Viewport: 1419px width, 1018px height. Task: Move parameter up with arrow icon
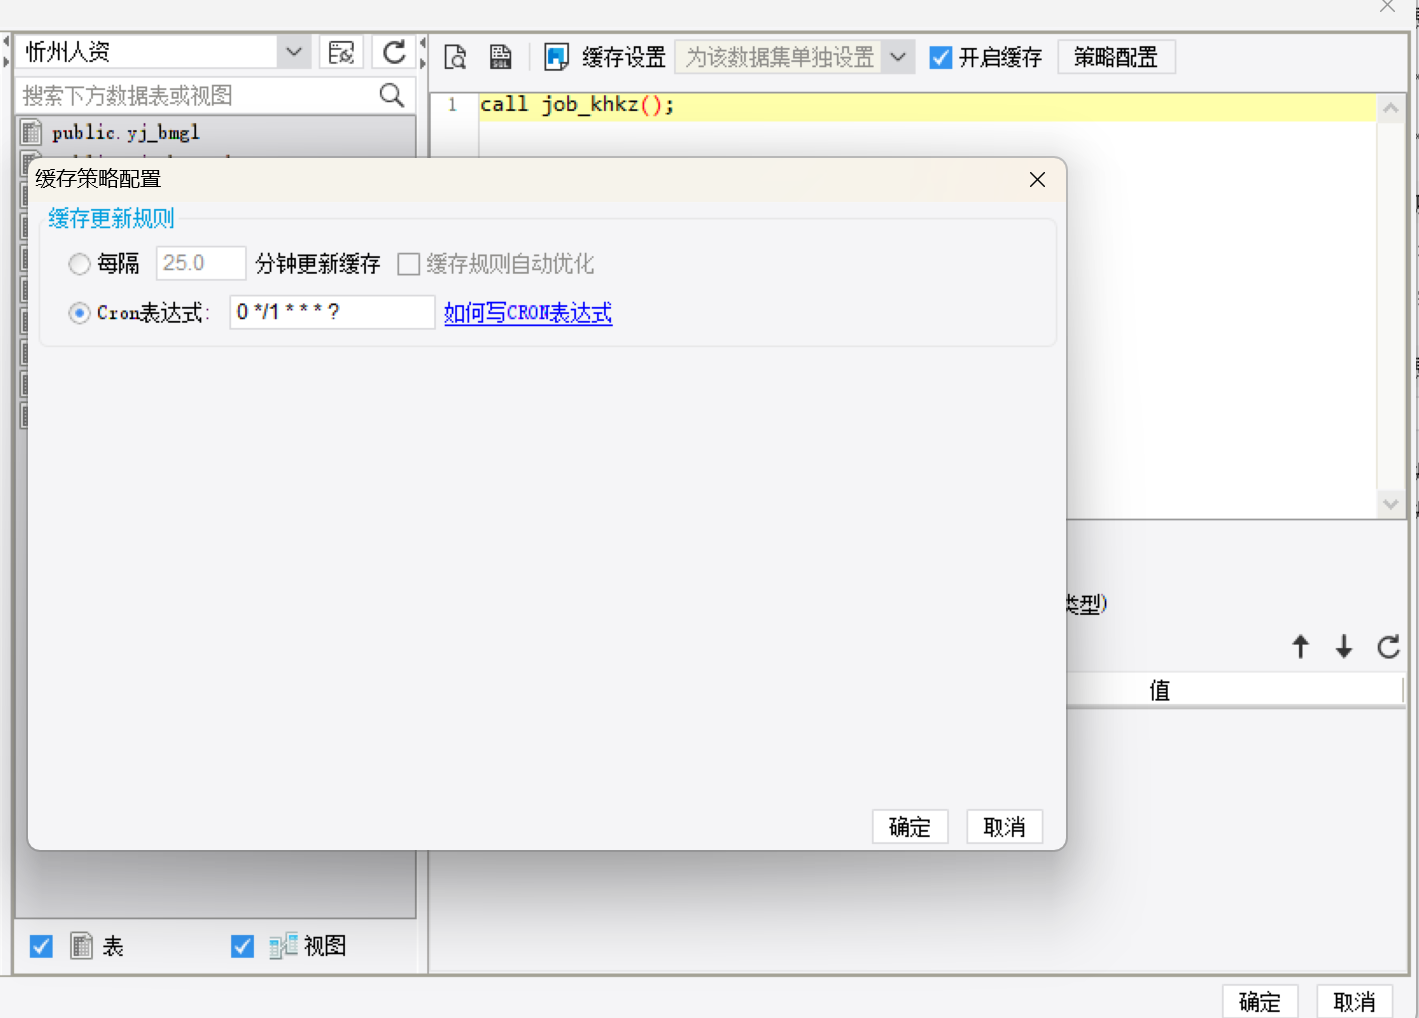[1300, 647]
